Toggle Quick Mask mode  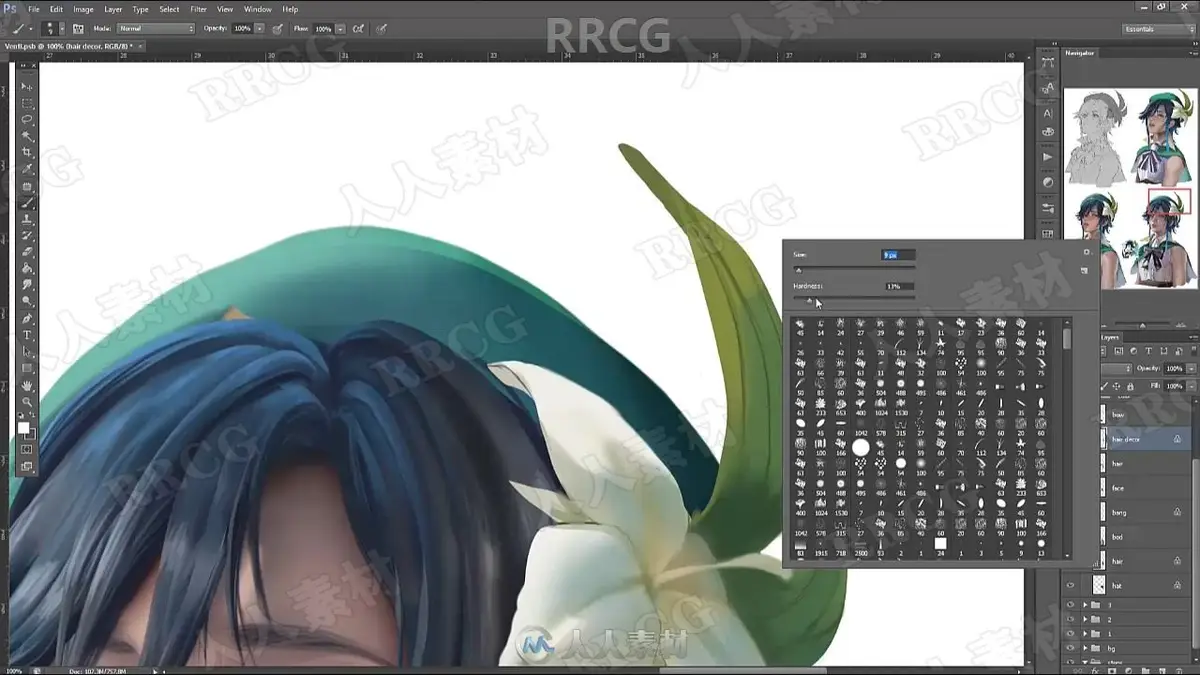pyautogui.click(x=27, y=450)
